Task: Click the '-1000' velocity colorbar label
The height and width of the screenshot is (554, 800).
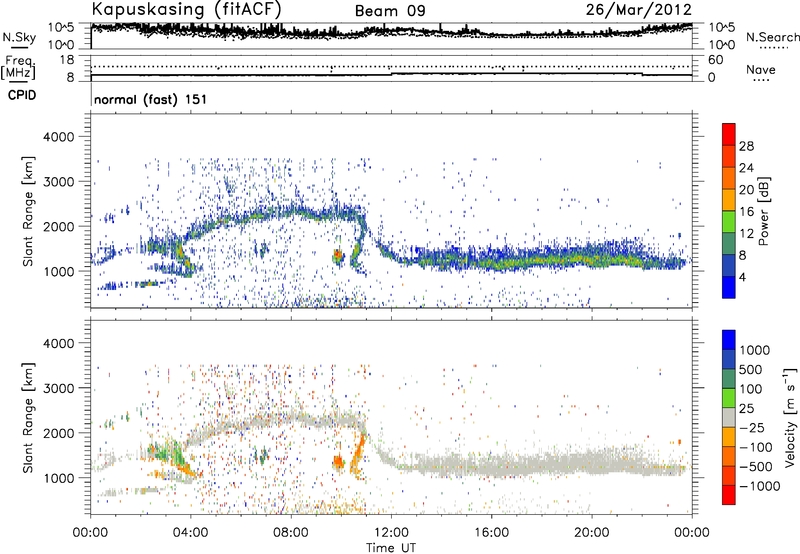Action: (x=759, y=486)
